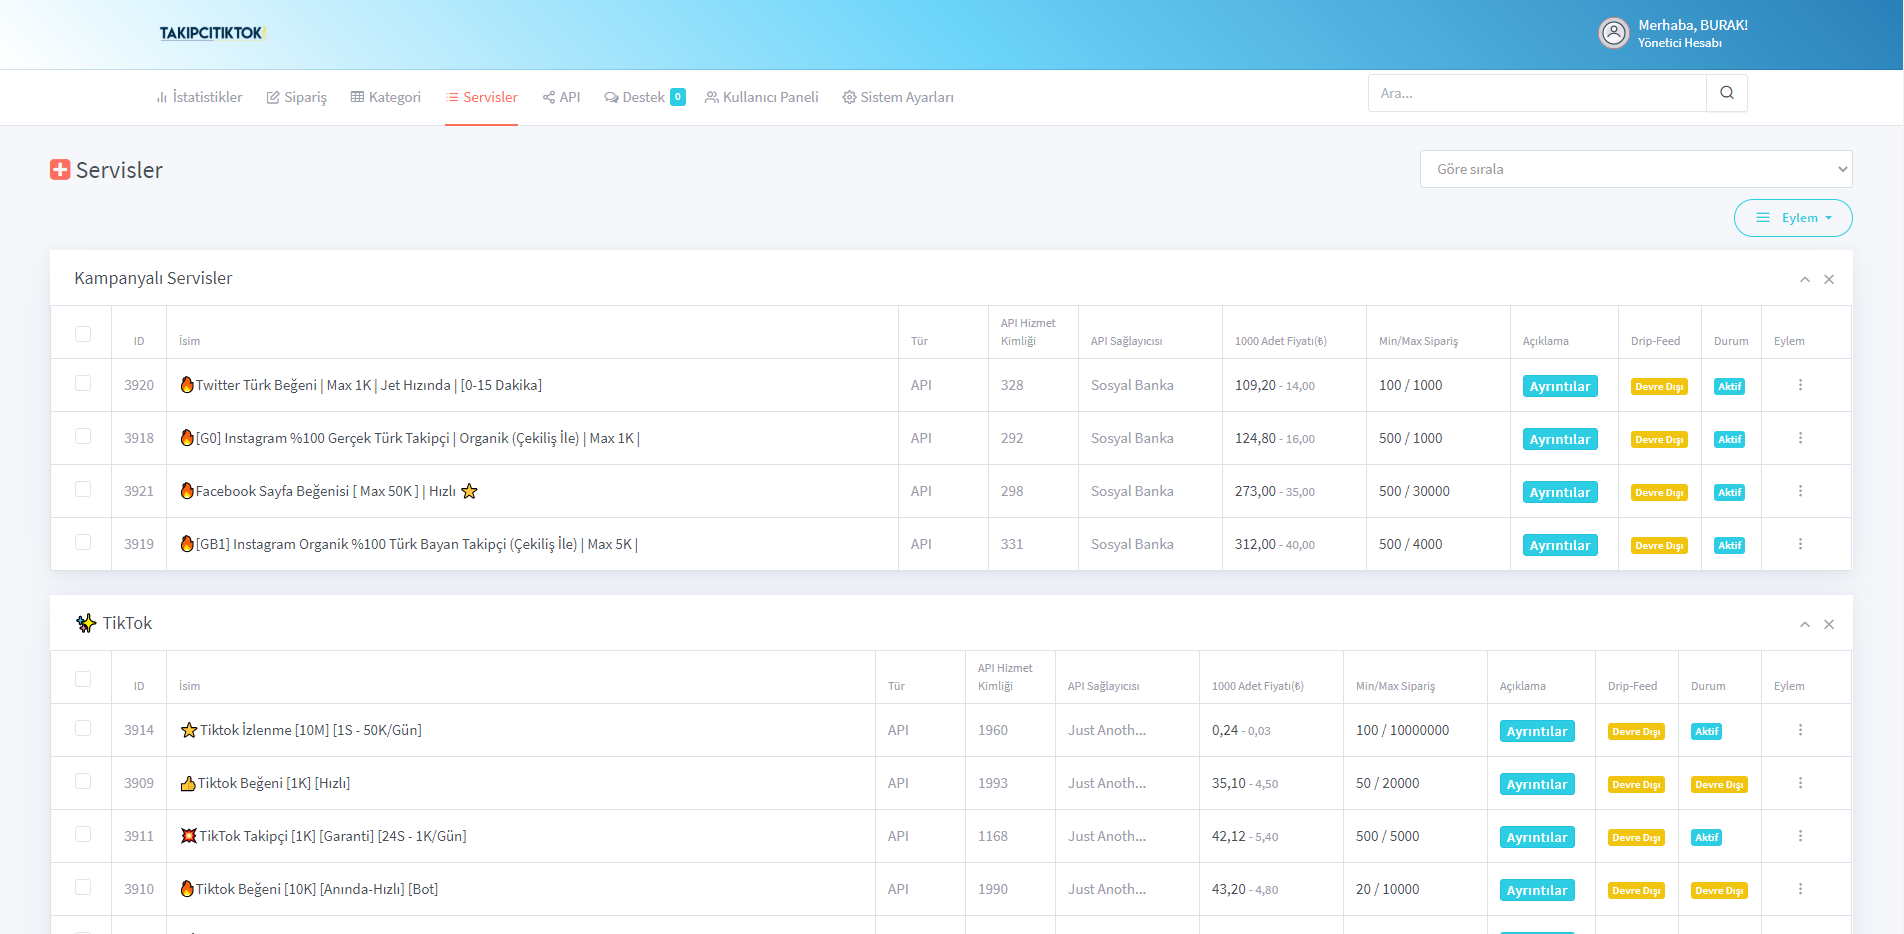The image size is (1904, 934).
Task: Tick the checkbox for service 3914
Action: coord(83,728)
